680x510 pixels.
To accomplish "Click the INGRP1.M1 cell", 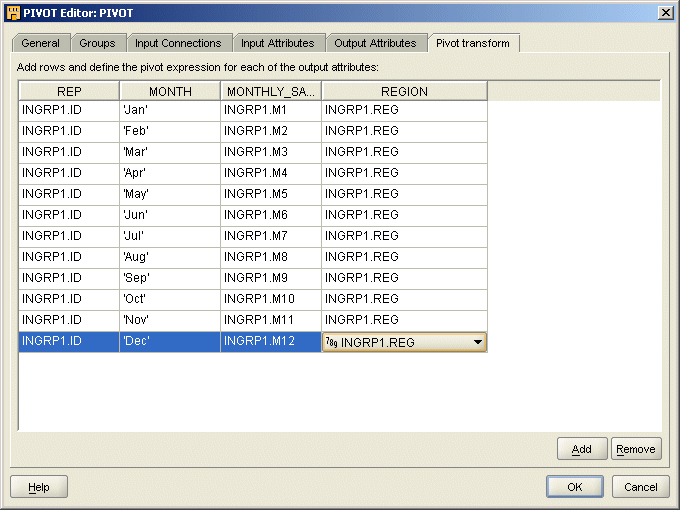I will point(271,111).
